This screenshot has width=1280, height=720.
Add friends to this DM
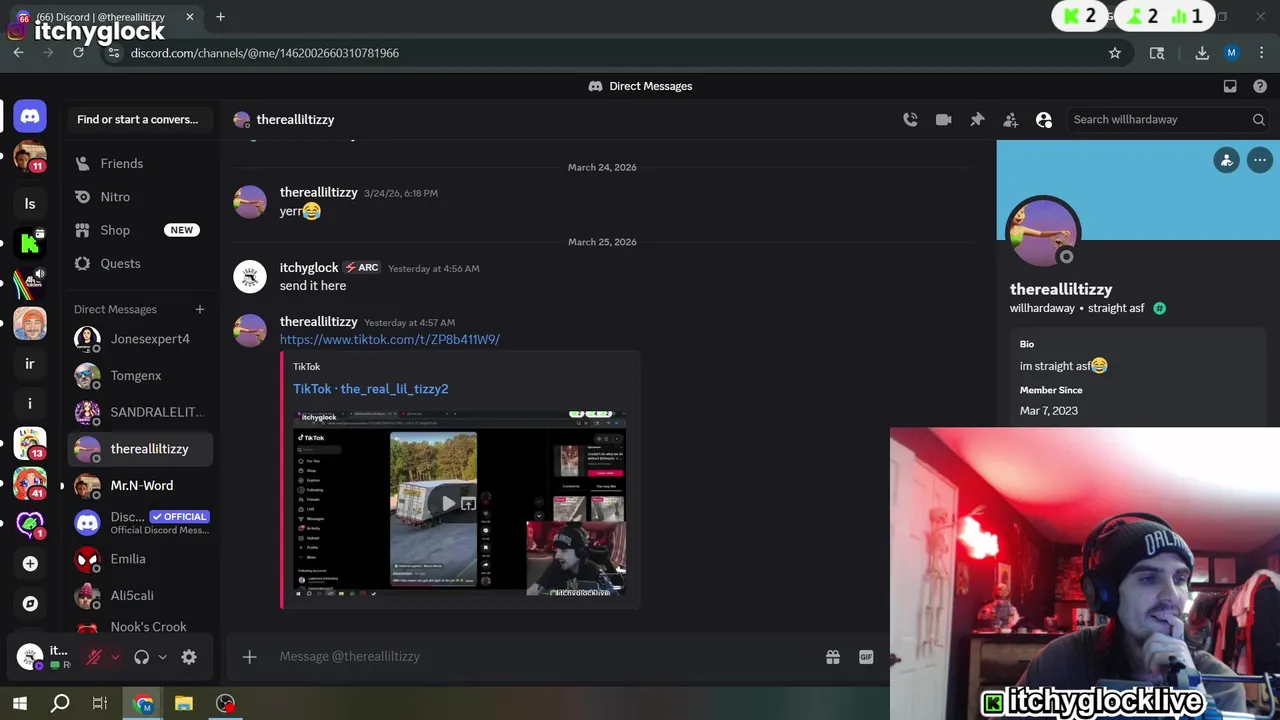pos(1010,119)
